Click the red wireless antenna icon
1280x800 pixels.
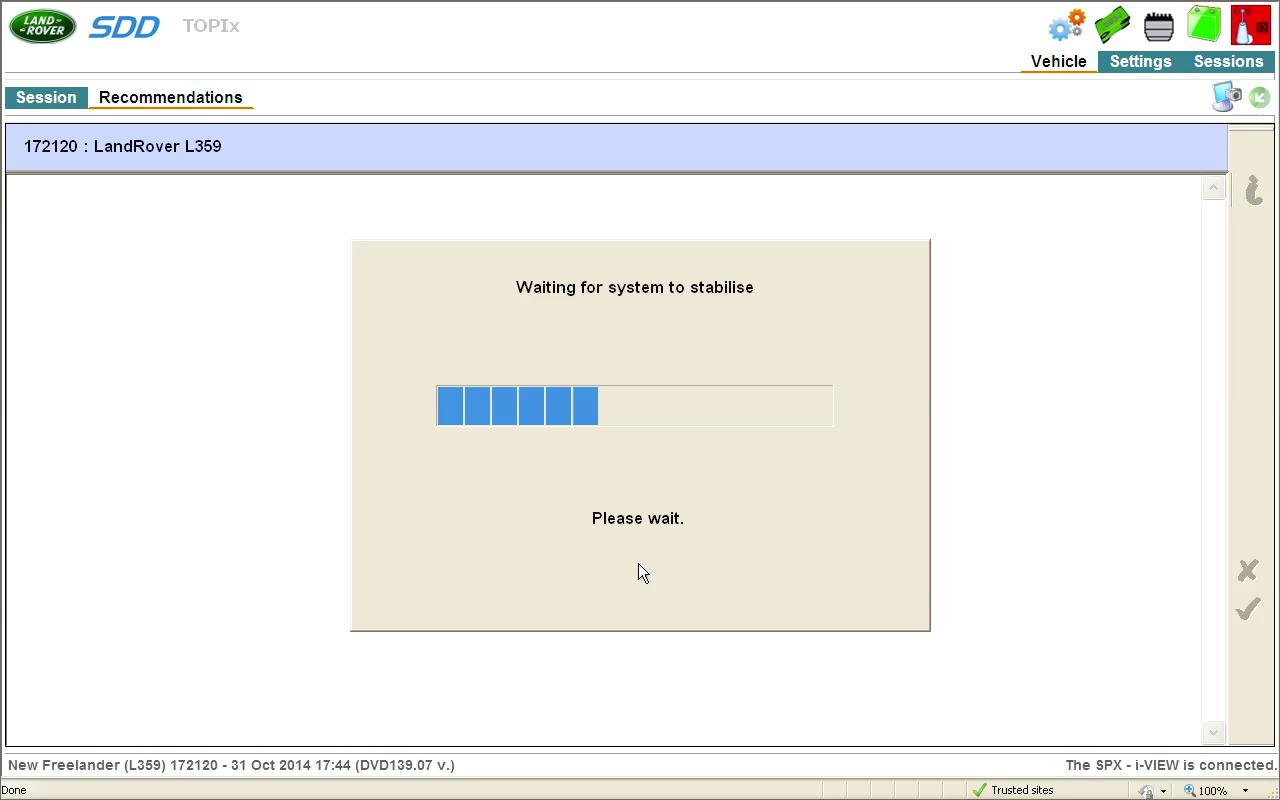tap(1250, 25)
